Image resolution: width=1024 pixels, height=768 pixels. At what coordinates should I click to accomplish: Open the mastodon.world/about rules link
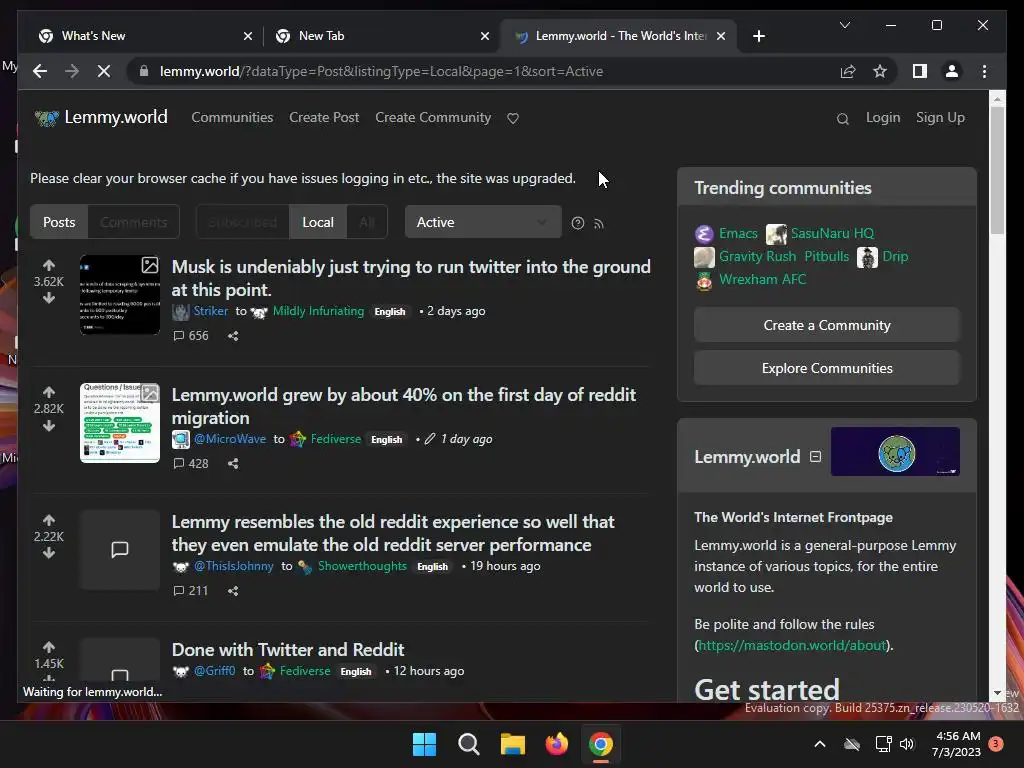point(792,645)
